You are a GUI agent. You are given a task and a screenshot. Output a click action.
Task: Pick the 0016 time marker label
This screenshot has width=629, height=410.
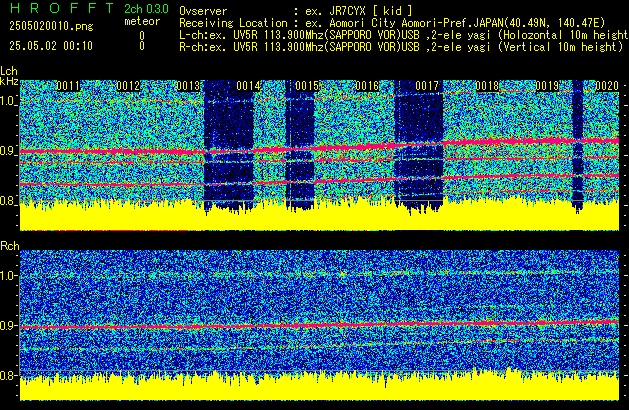coord(367,86)
